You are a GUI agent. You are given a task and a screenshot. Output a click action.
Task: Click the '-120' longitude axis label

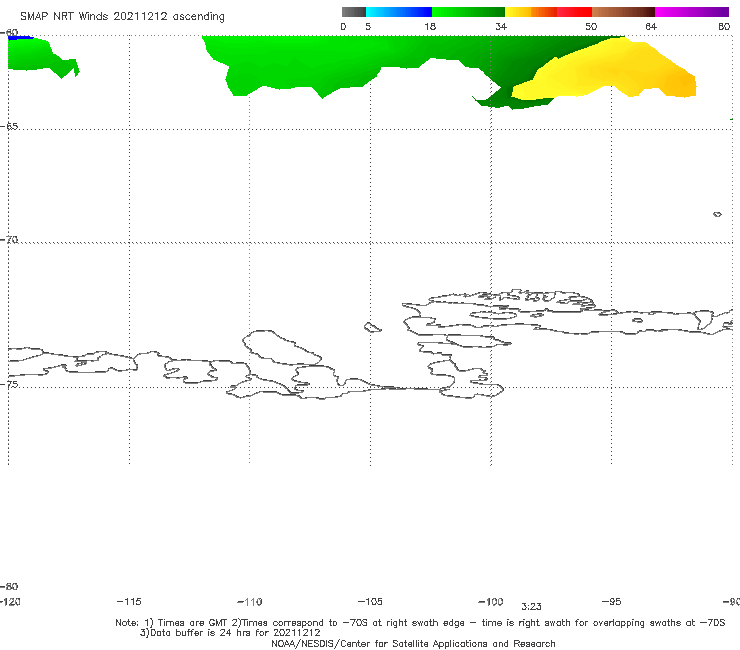pos(10,601)
